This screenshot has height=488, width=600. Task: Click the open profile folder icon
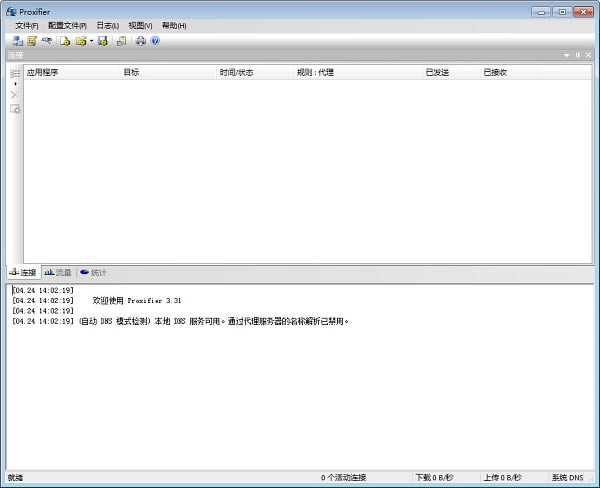(81, 41)
